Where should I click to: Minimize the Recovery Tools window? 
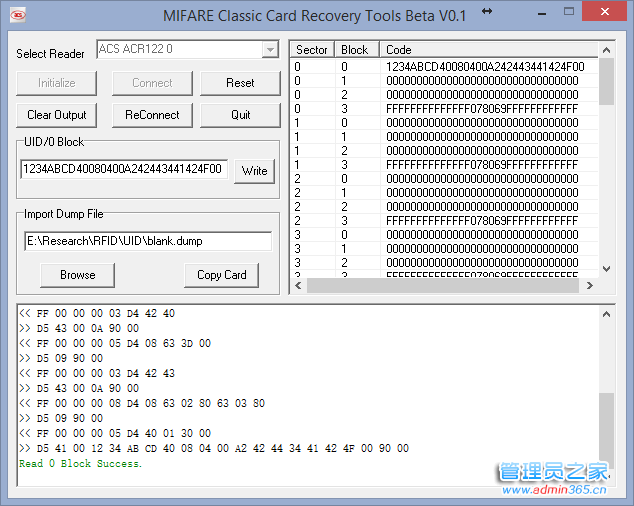coord(542,13)
